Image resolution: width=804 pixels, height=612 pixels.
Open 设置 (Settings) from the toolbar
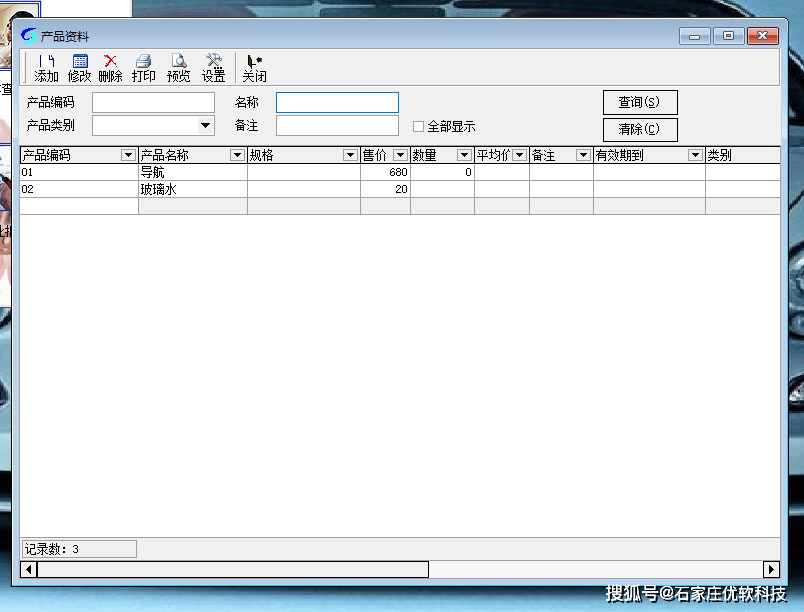coord(213,68)
